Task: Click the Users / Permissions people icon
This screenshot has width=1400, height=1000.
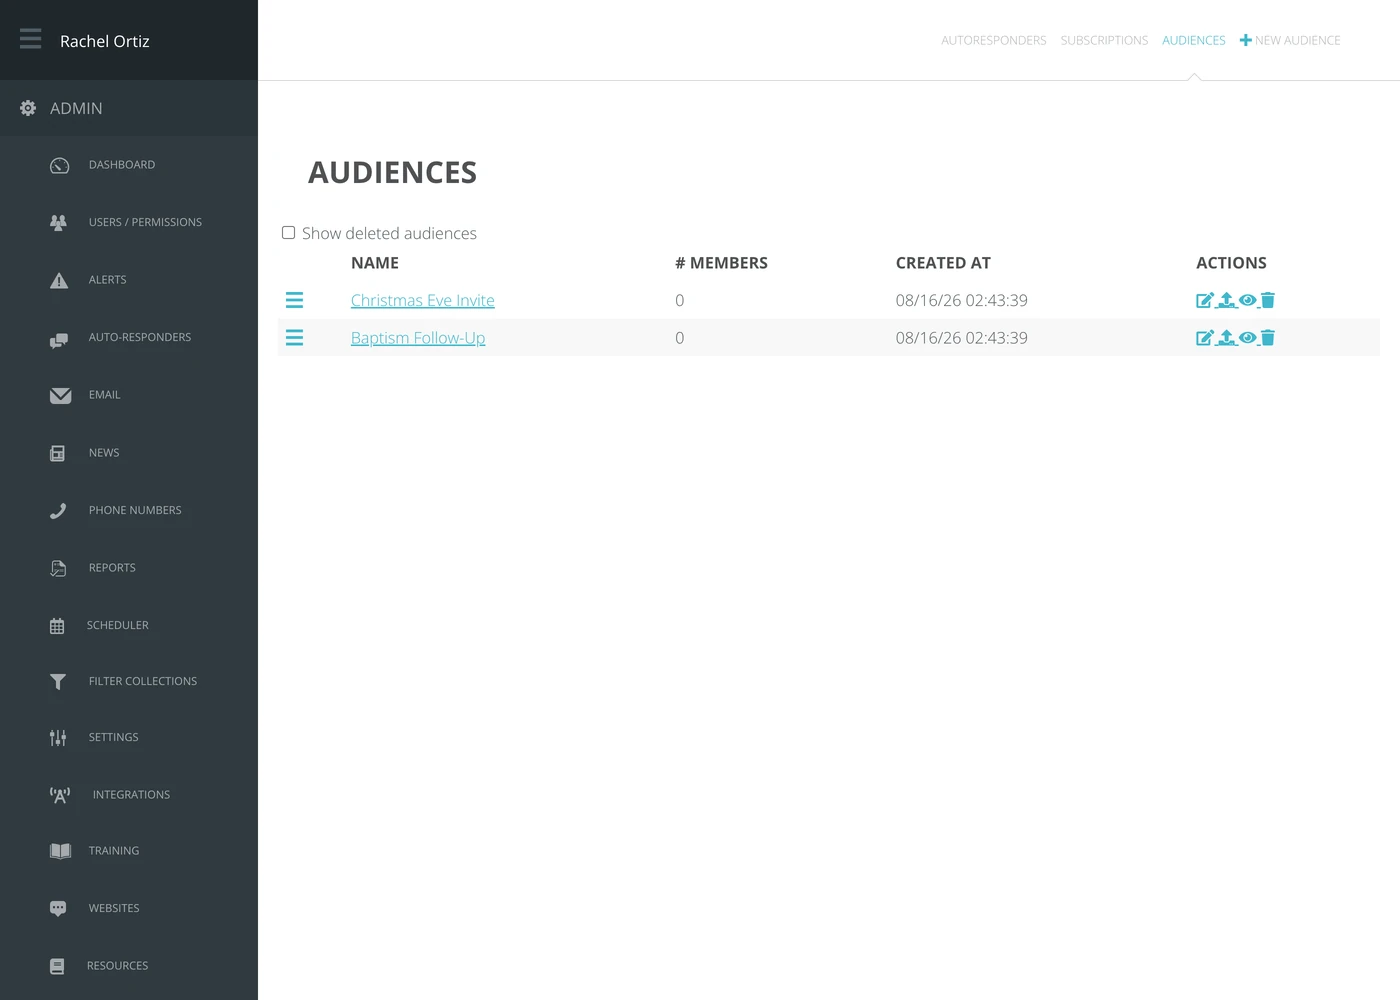Action: click(59, 223)
